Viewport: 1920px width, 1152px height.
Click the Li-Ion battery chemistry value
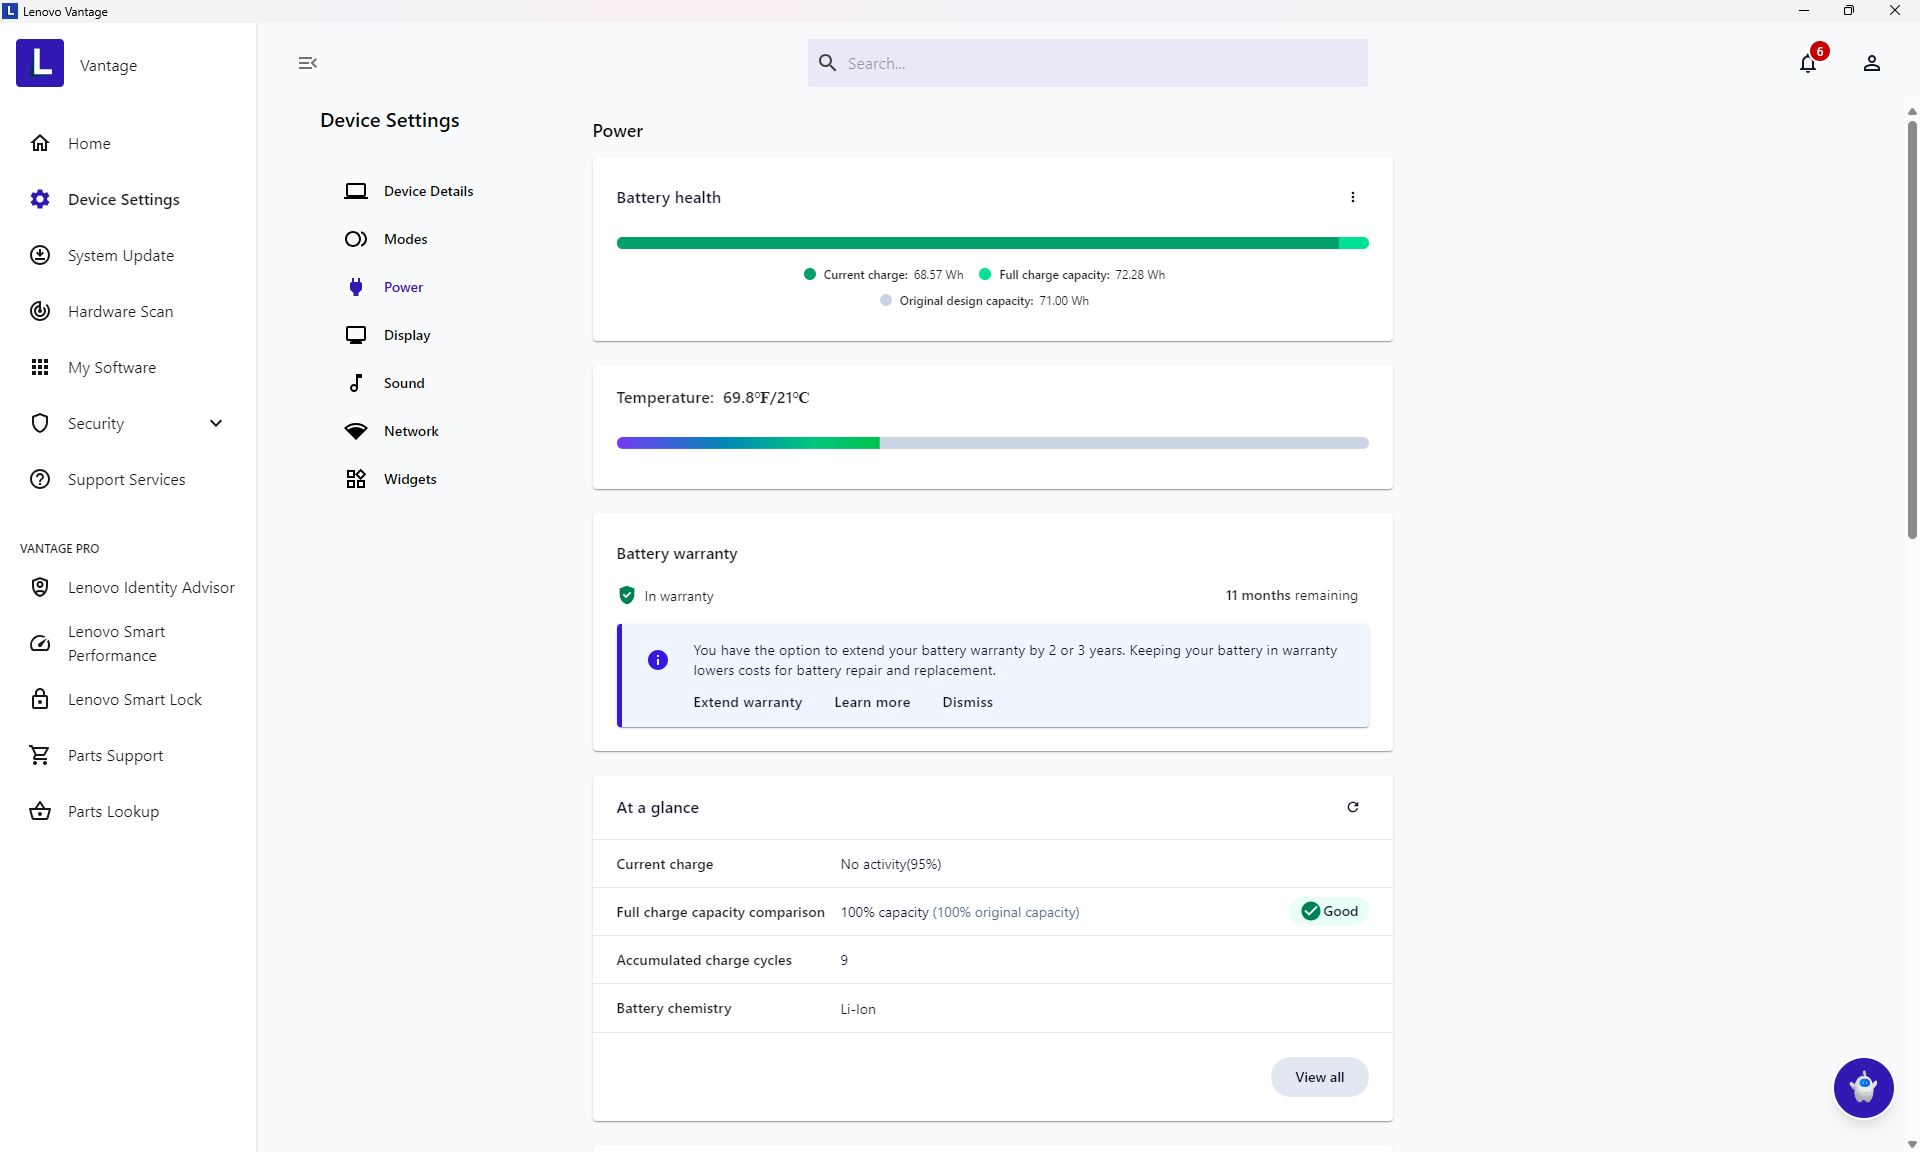point(858,1009)
